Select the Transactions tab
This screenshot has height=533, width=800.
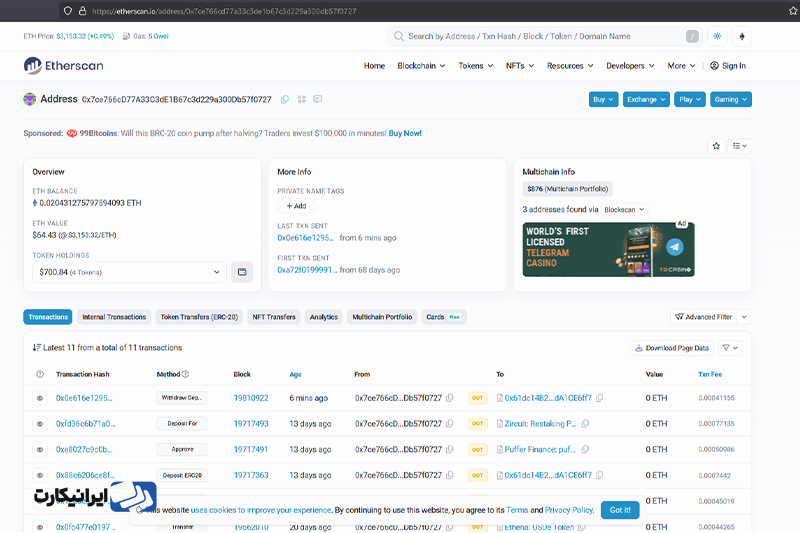click(48, 317)
